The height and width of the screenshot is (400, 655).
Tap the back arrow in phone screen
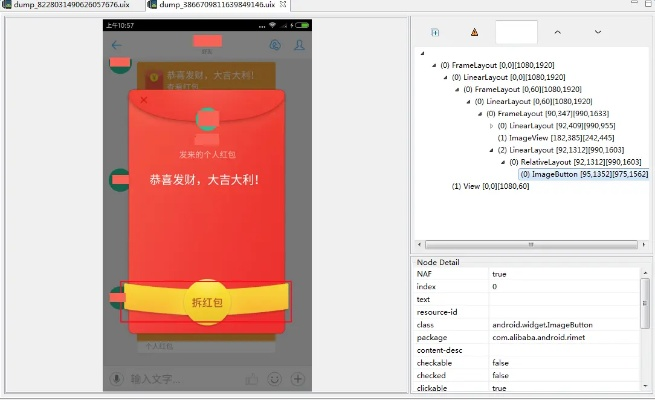coord(117,45)
